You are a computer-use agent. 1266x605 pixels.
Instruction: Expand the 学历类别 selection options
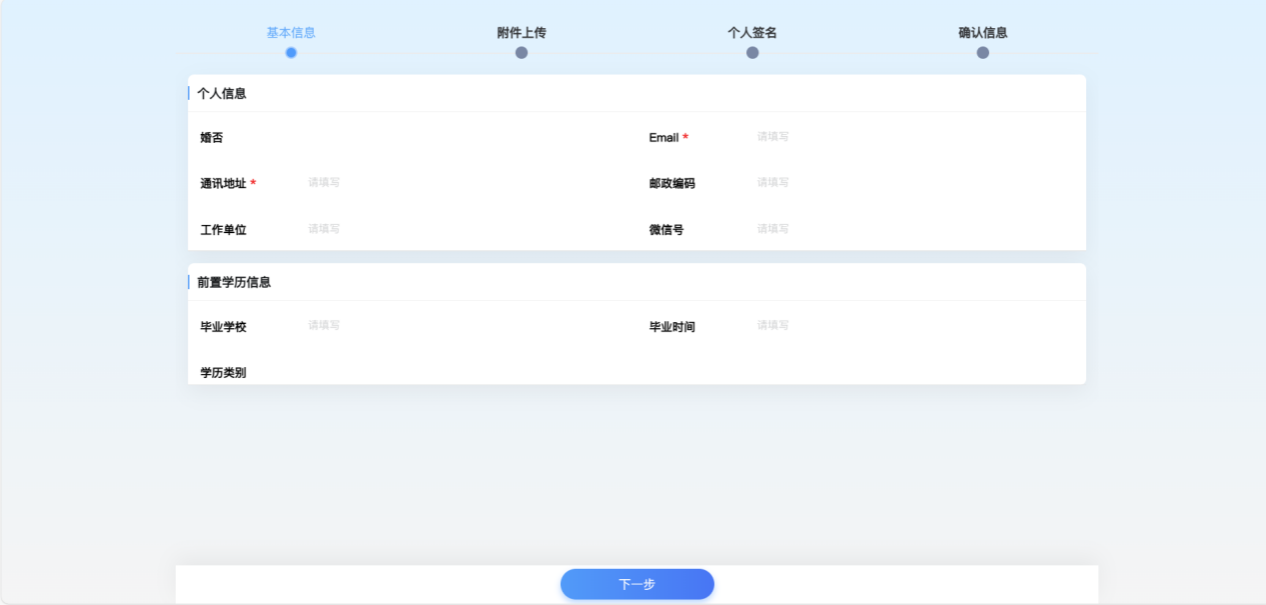click(x=330, y=371)
